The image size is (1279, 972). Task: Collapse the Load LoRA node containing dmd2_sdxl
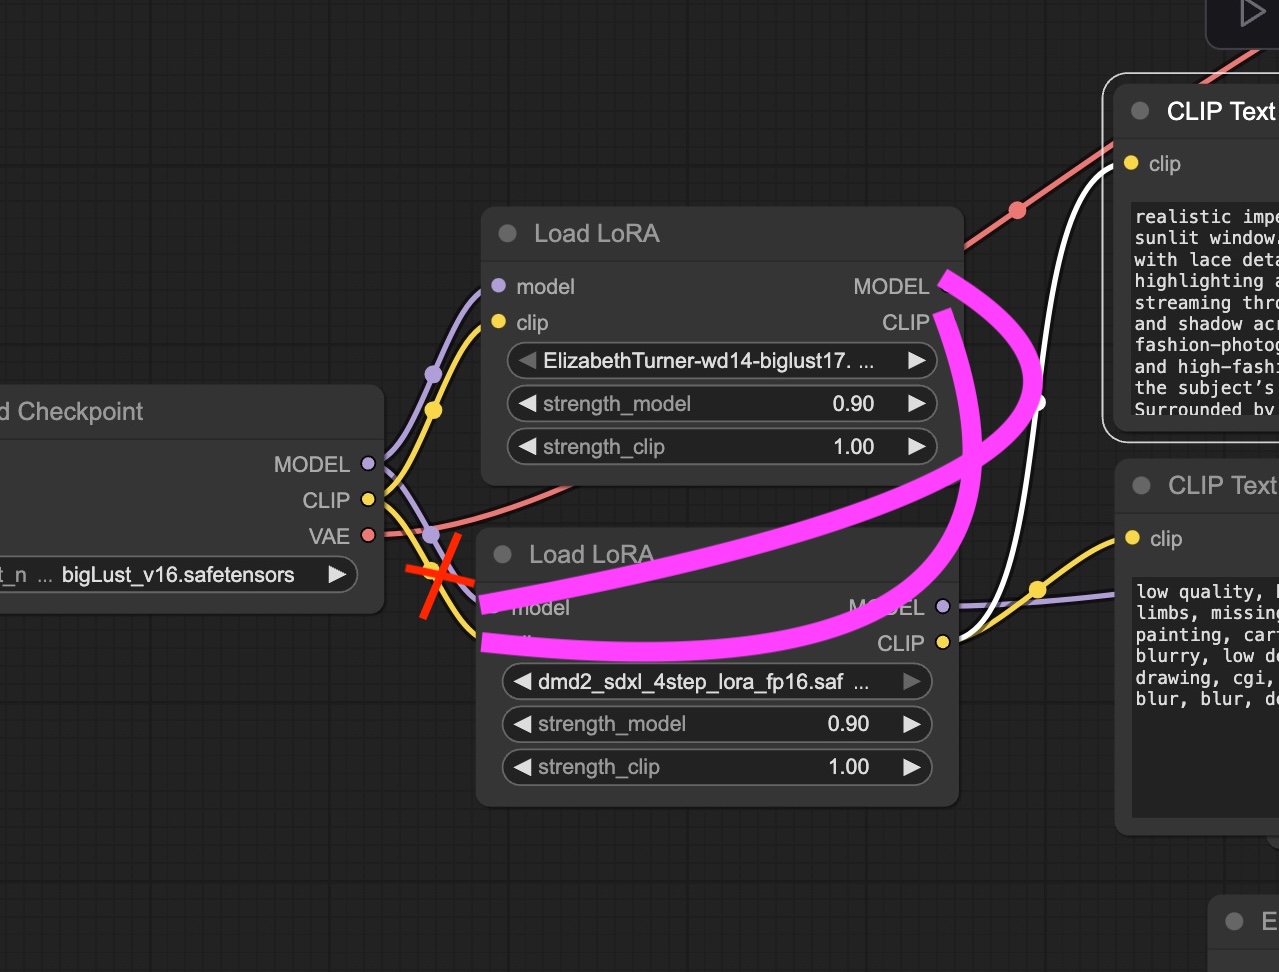pos(503,554)
